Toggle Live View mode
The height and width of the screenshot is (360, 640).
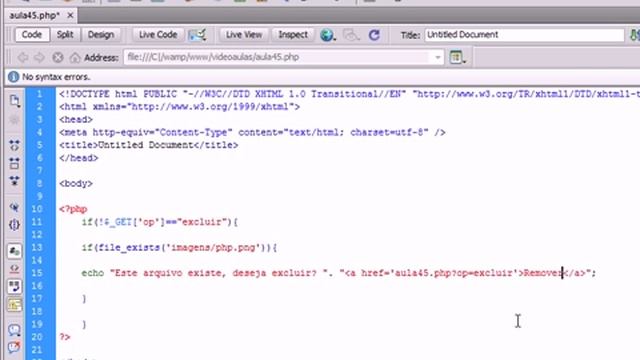(x=244, y=35)
